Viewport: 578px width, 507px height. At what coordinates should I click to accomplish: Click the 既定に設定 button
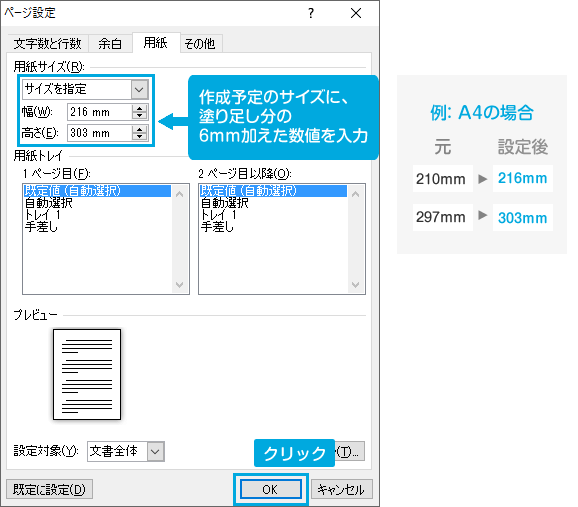49,489
